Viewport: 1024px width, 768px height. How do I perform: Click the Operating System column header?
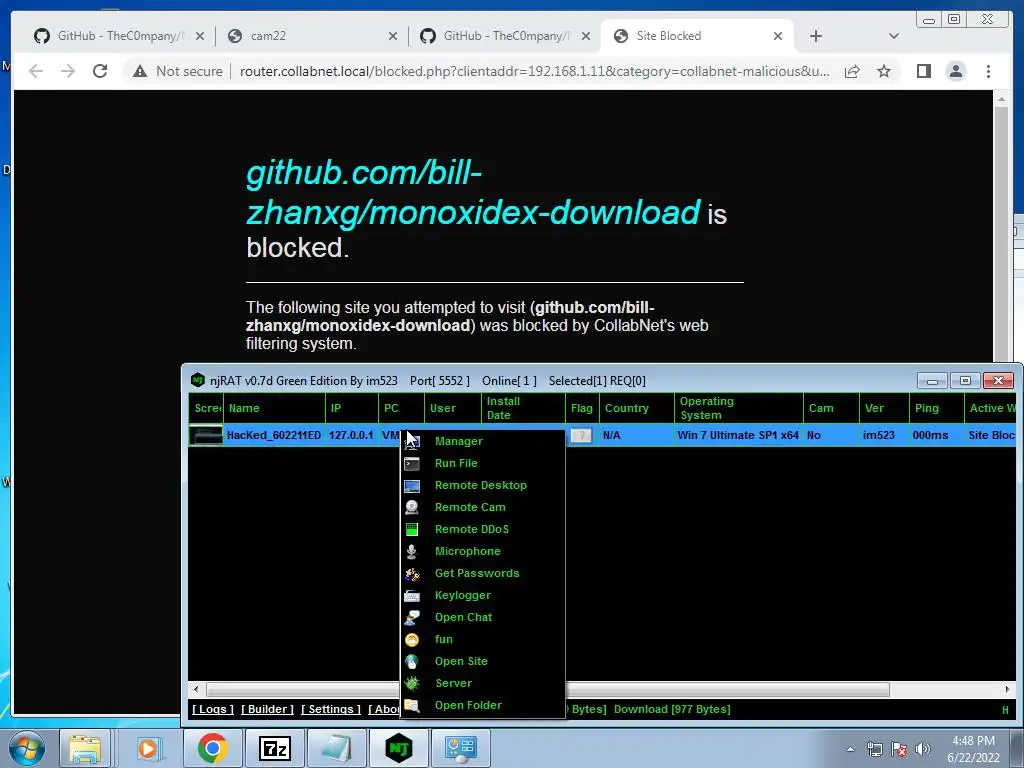point(739,408)
